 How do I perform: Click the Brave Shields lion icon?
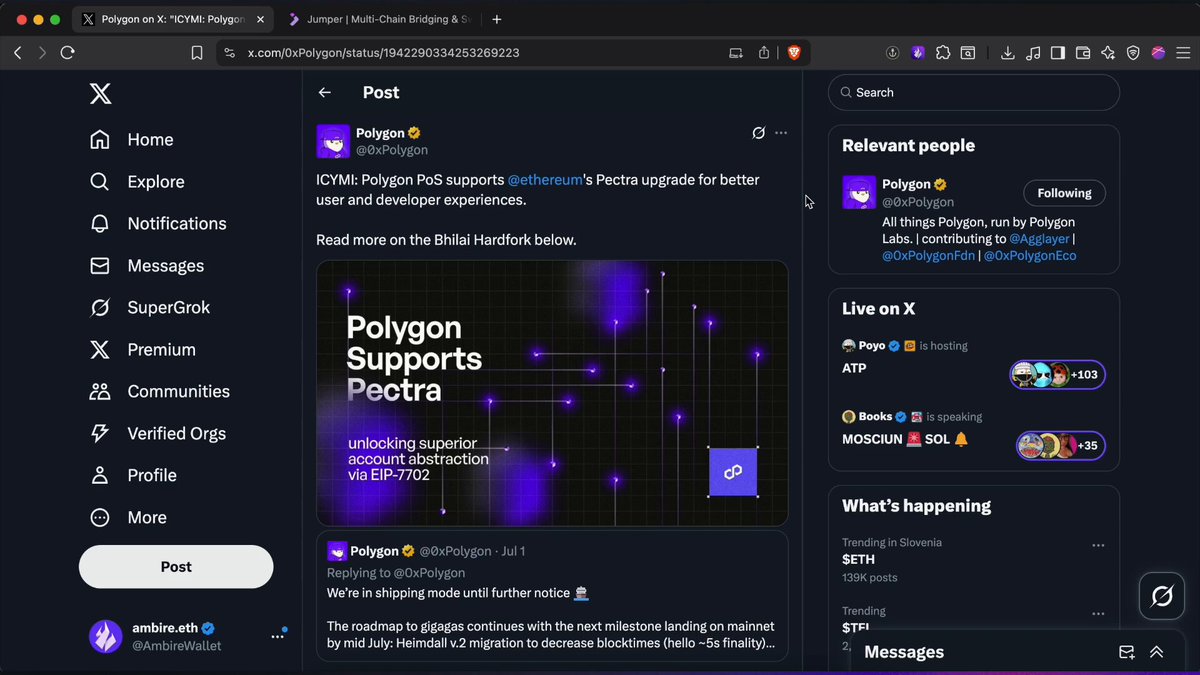(795, 53)
